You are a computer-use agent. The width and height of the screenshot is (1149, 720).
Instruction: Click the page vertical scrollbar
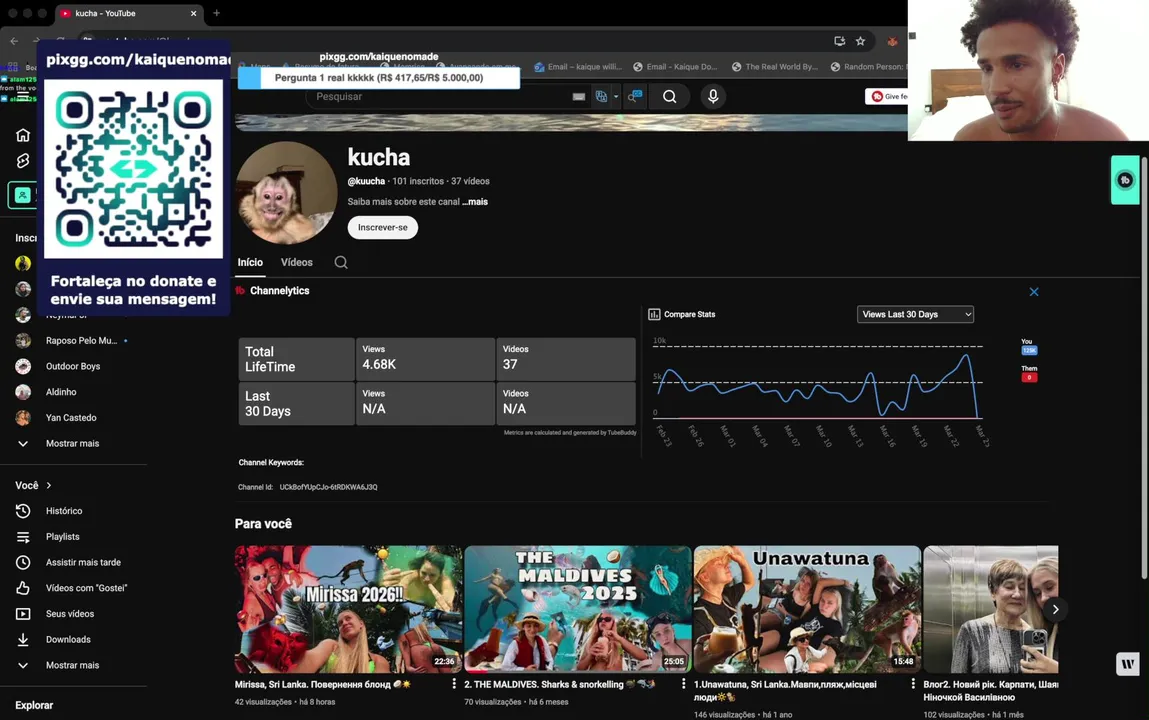tap(1144, 366)
